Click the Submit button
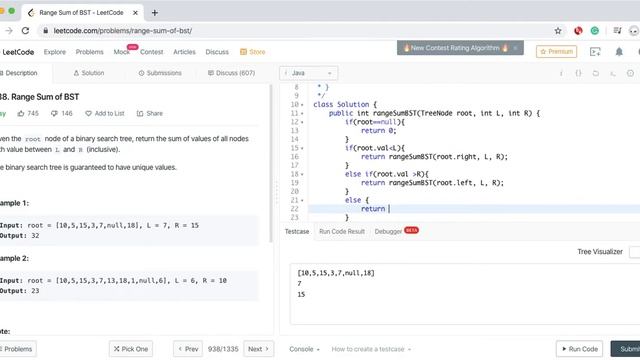 [x=626, y=349]
